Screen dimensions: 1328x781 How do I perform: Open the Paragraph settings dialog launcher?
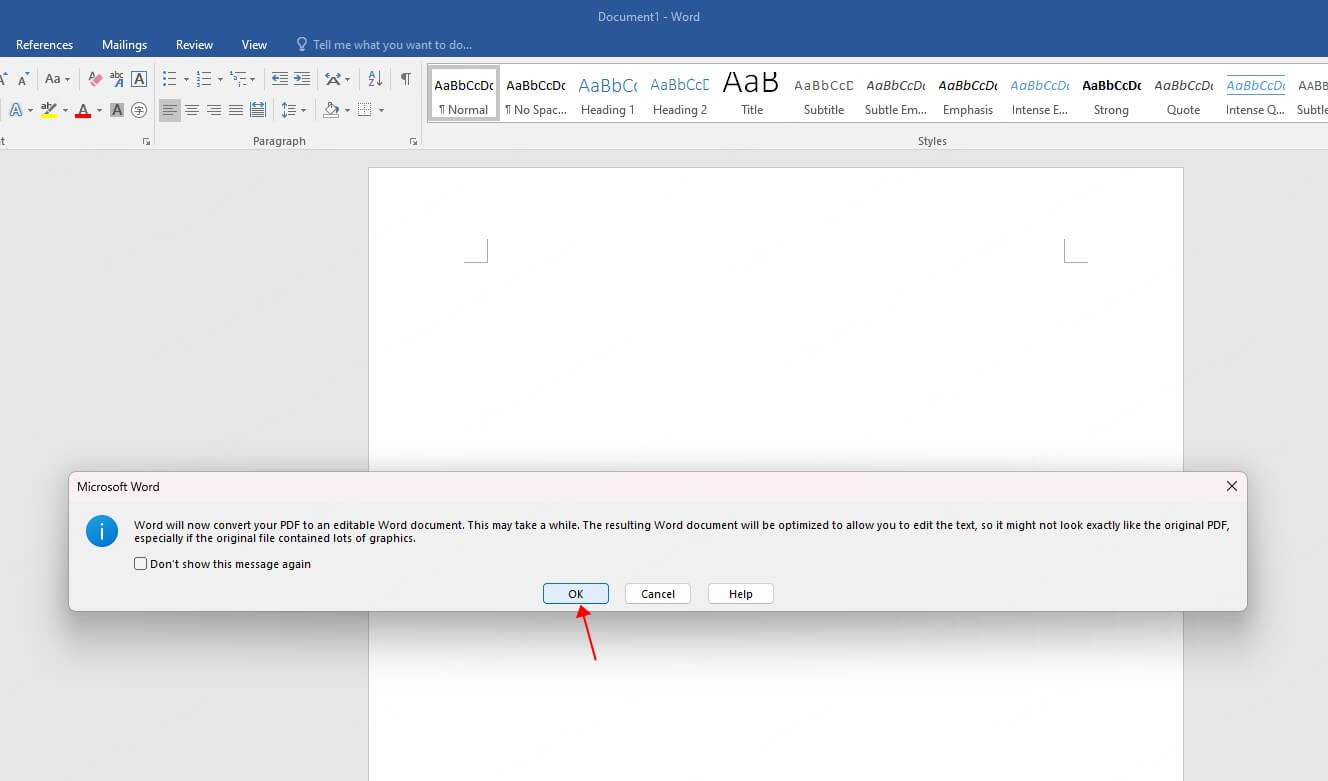(x=413, y=142)
